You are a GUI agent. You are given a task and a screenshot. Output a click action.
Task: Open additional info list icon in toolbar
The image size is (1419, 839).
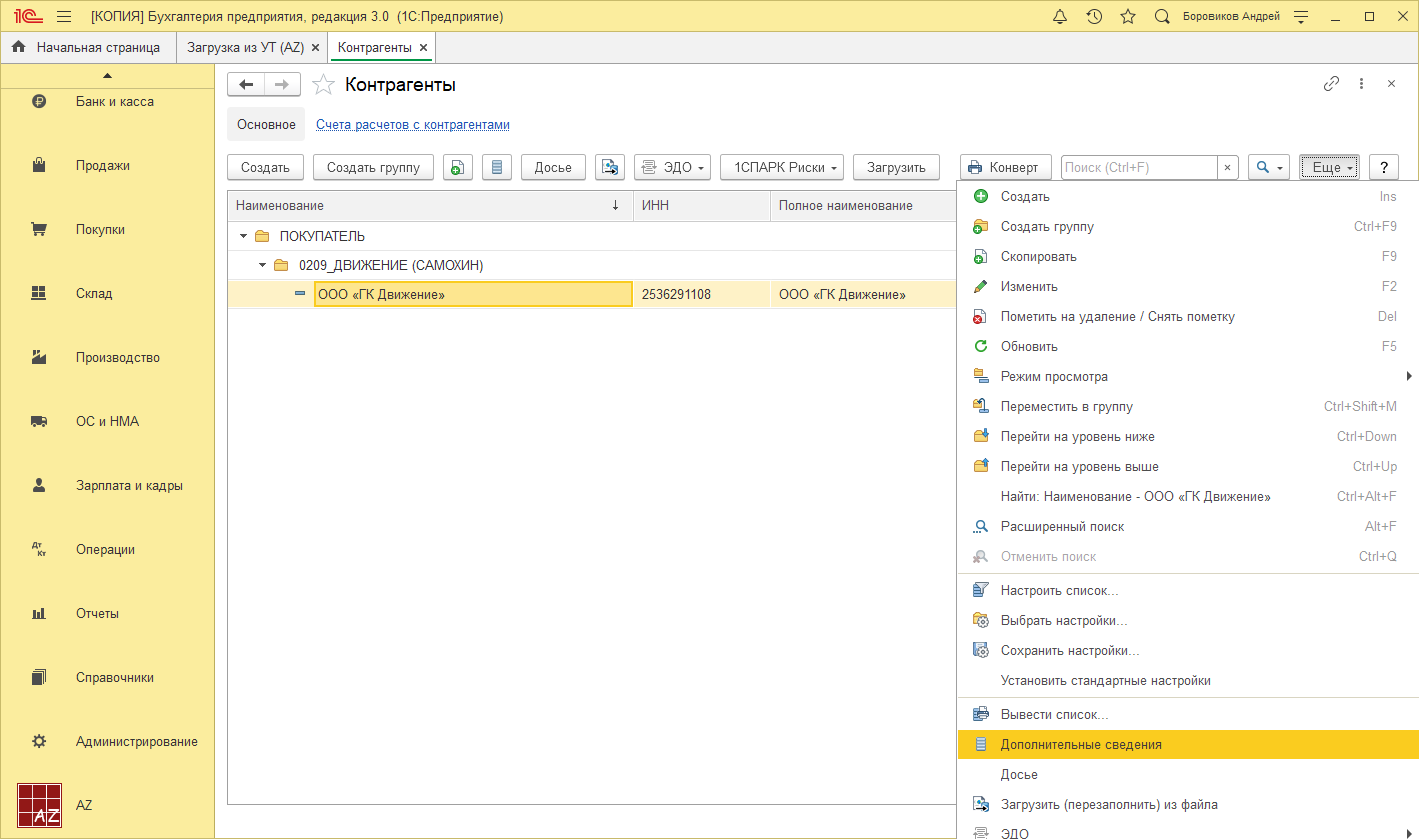click(x=497, y=167)
